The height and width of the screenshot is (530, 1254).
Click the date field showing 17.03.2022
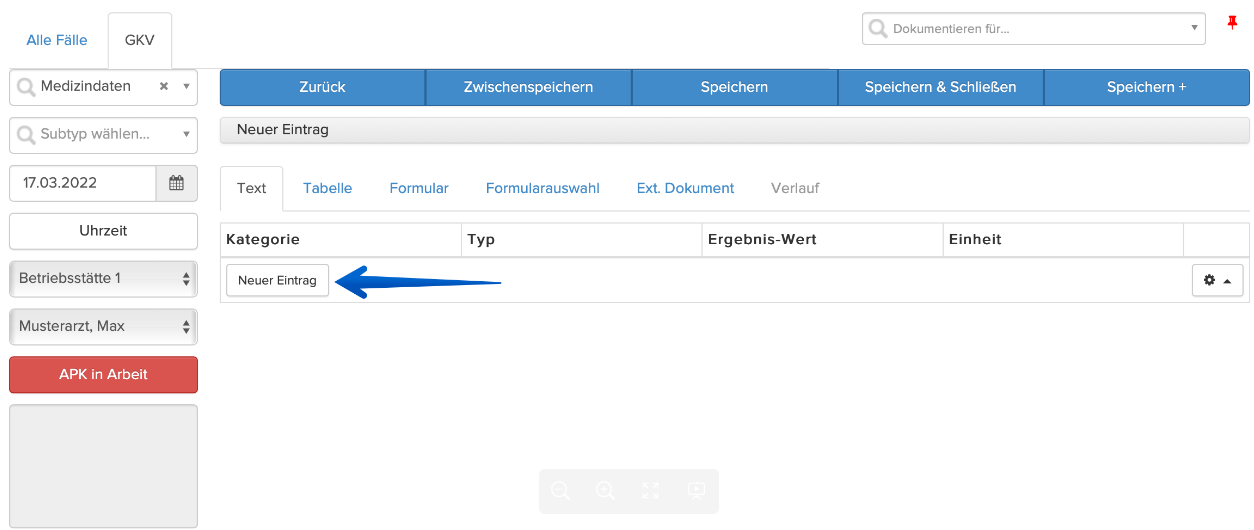(83, 183)
